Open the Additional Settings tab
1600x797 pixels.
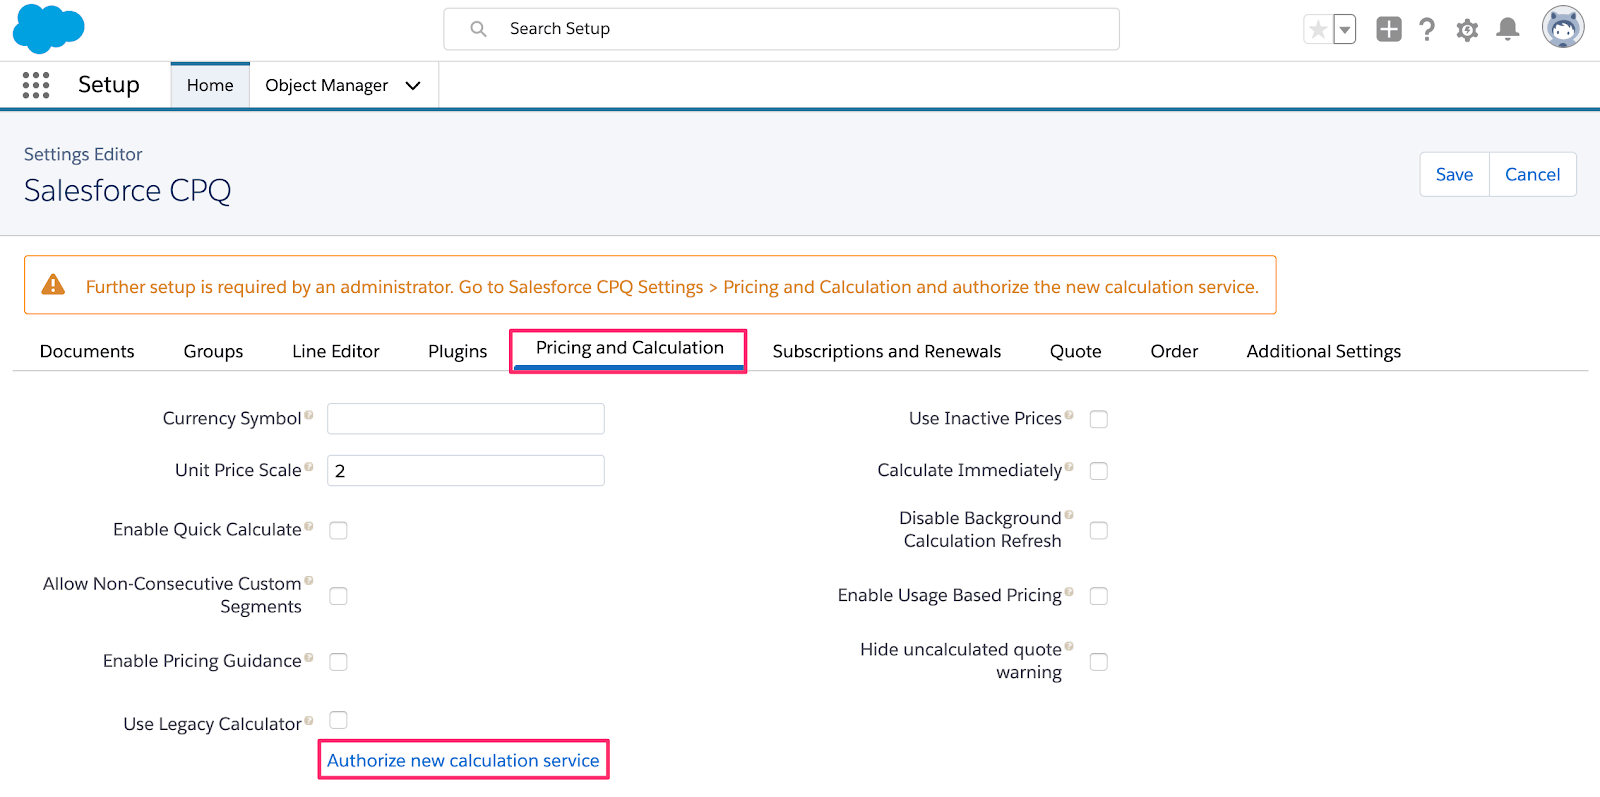[x=1324, y=351]
